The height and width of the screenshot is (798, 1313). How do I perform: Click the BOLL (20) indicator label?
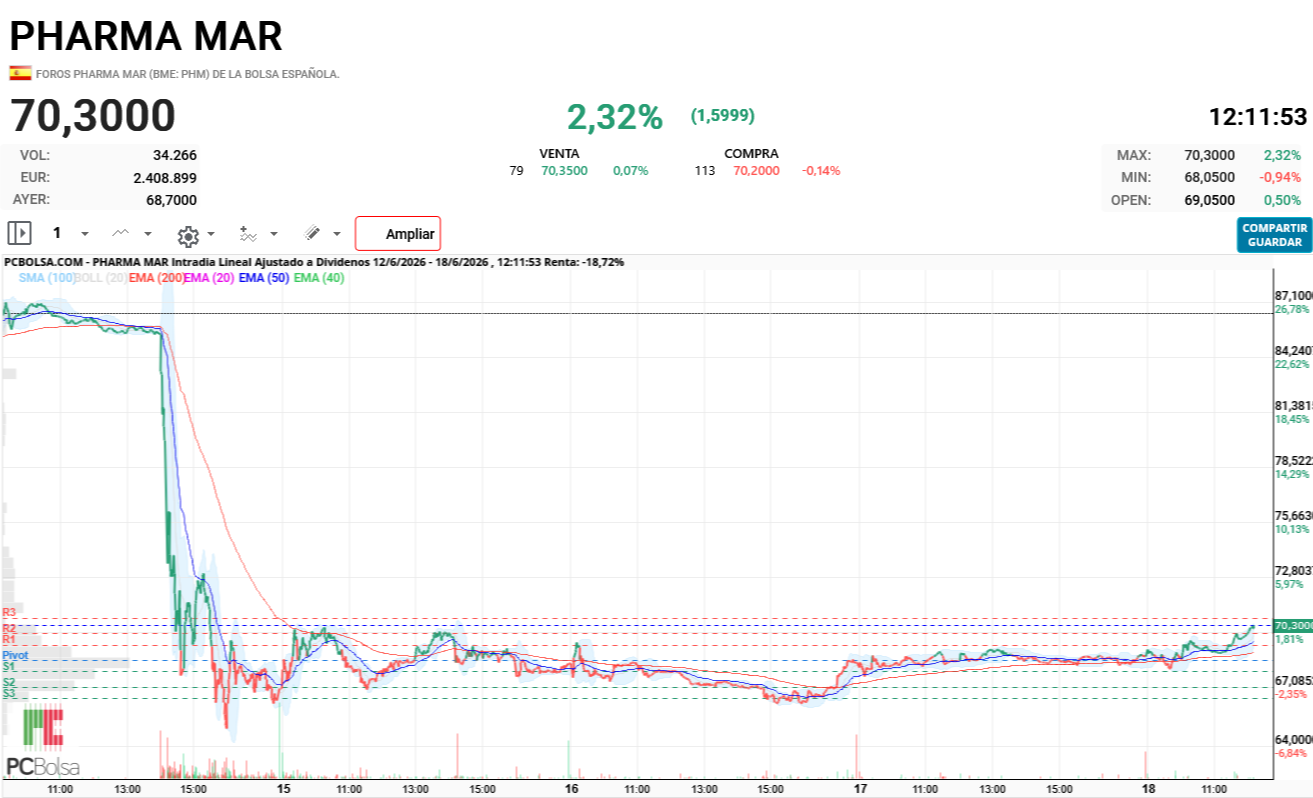click(102, 278)
